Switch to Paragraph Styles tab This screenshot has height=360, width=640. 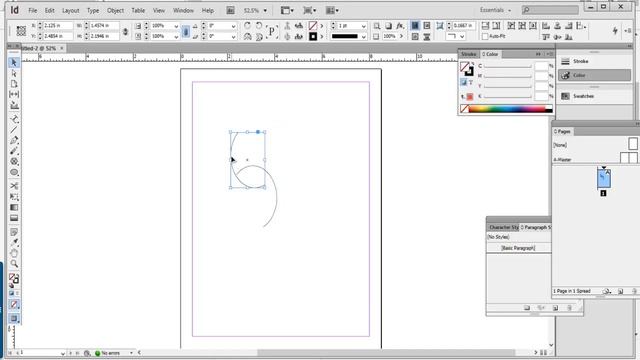[536, 227]
